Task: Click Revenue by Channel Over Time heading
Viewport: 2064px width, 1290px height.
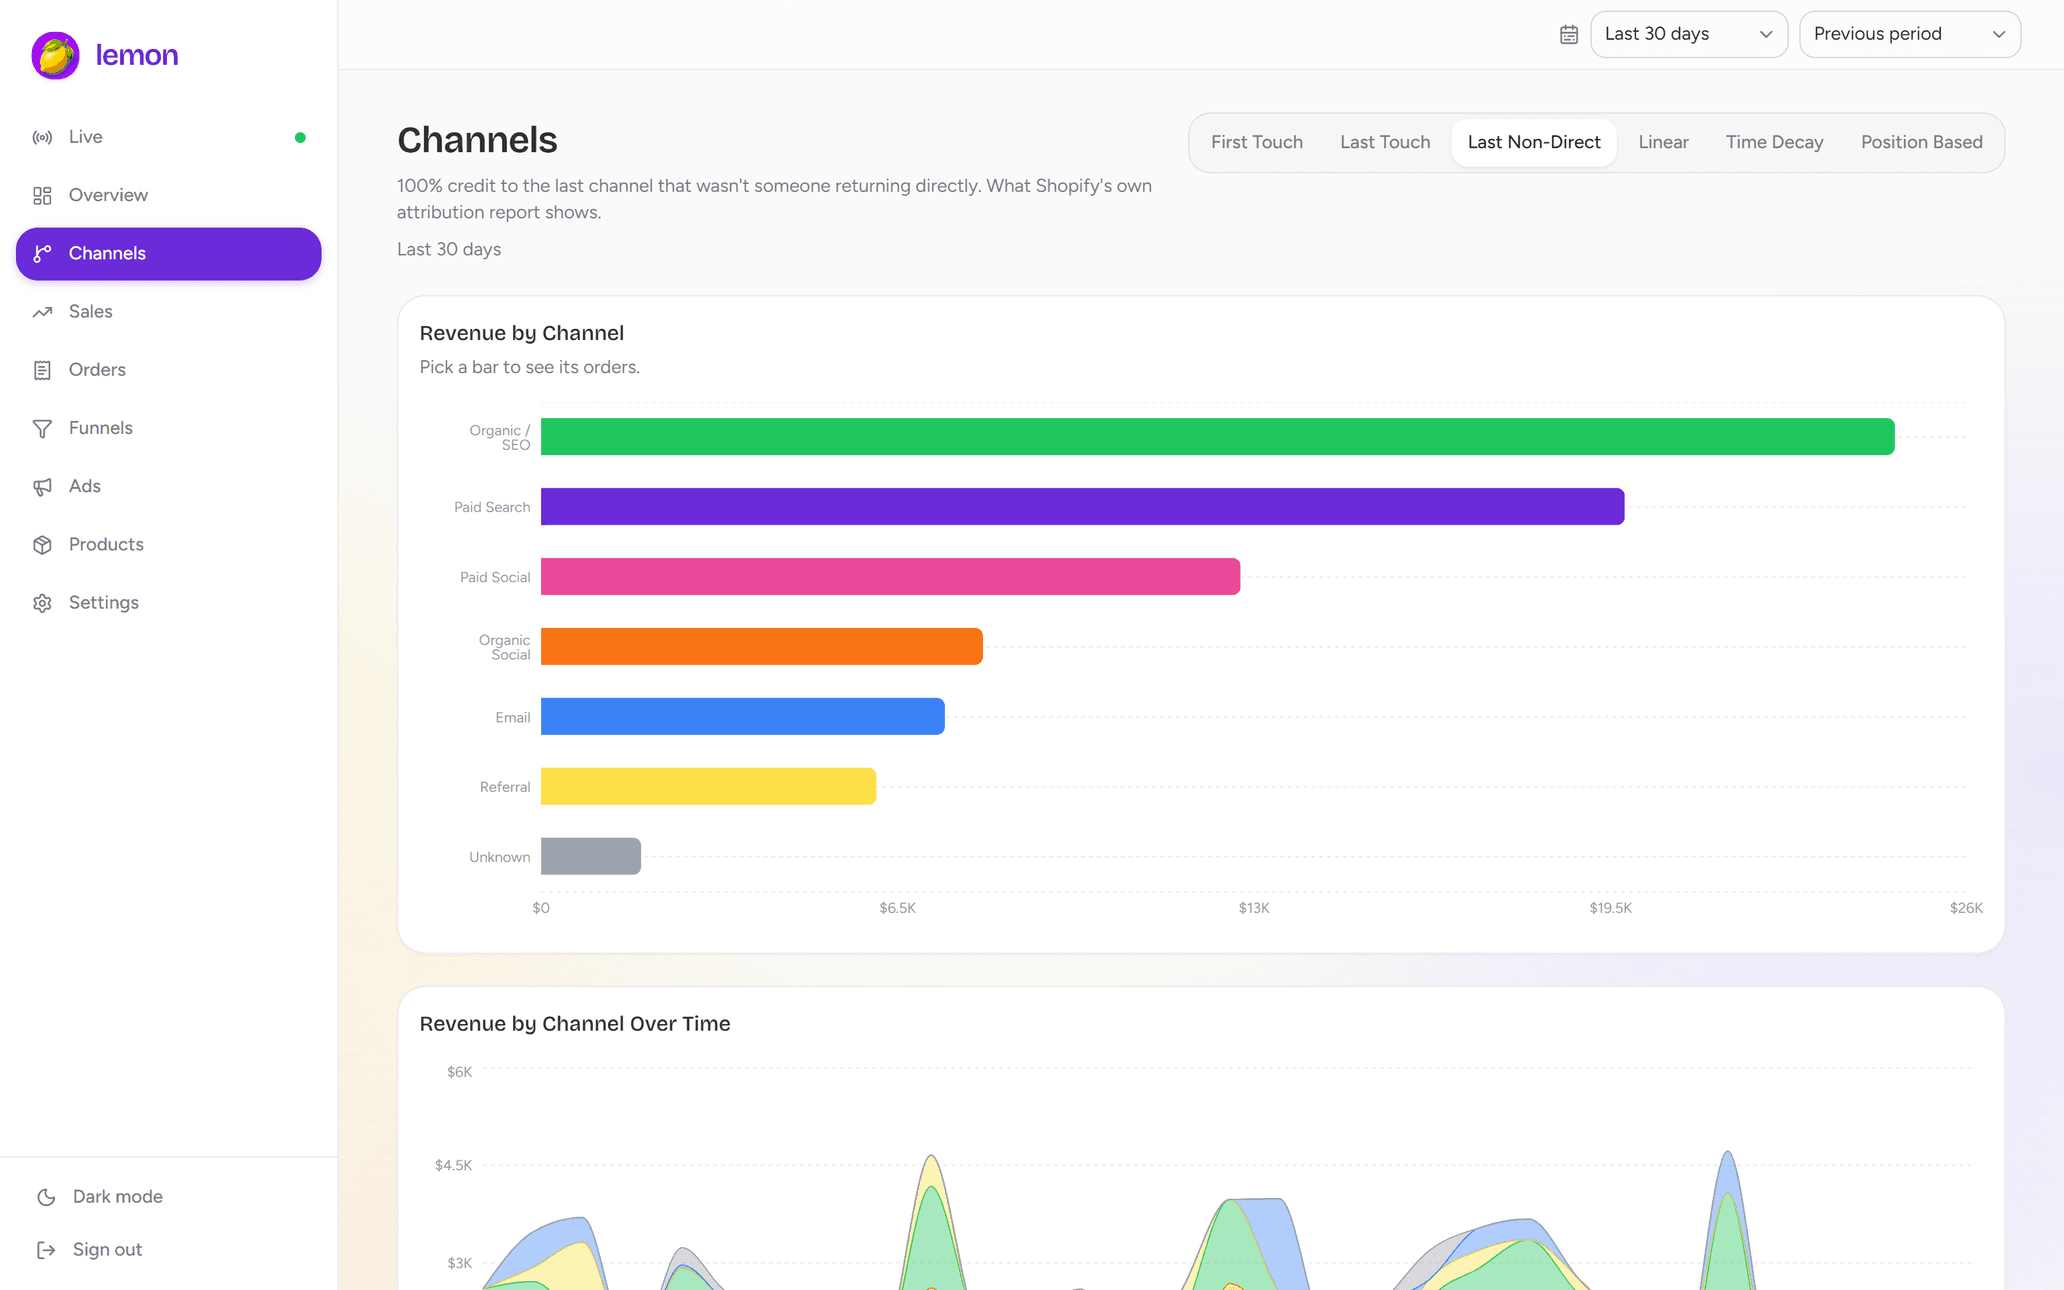Action: pos(575,1024)
